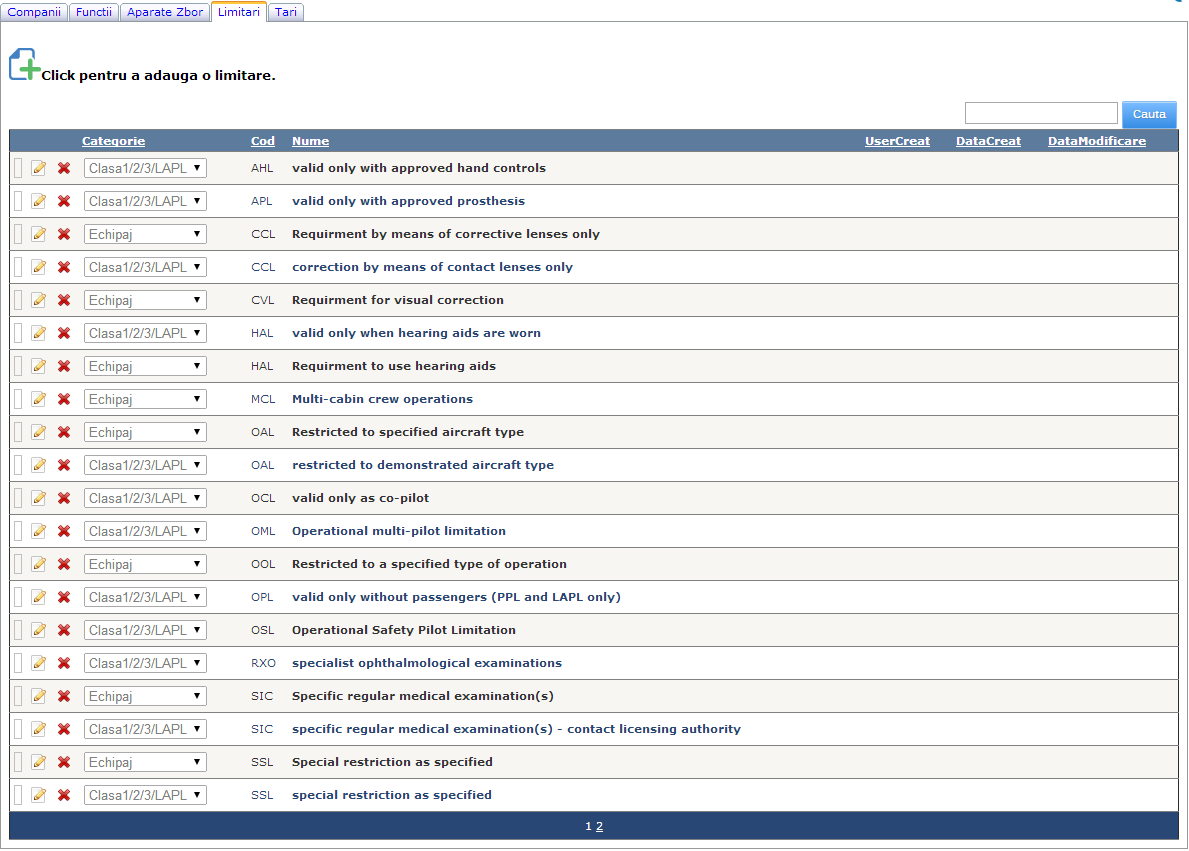
Task: Edit the Multi-cabin crew operations entry
Action: coord(39,399)
